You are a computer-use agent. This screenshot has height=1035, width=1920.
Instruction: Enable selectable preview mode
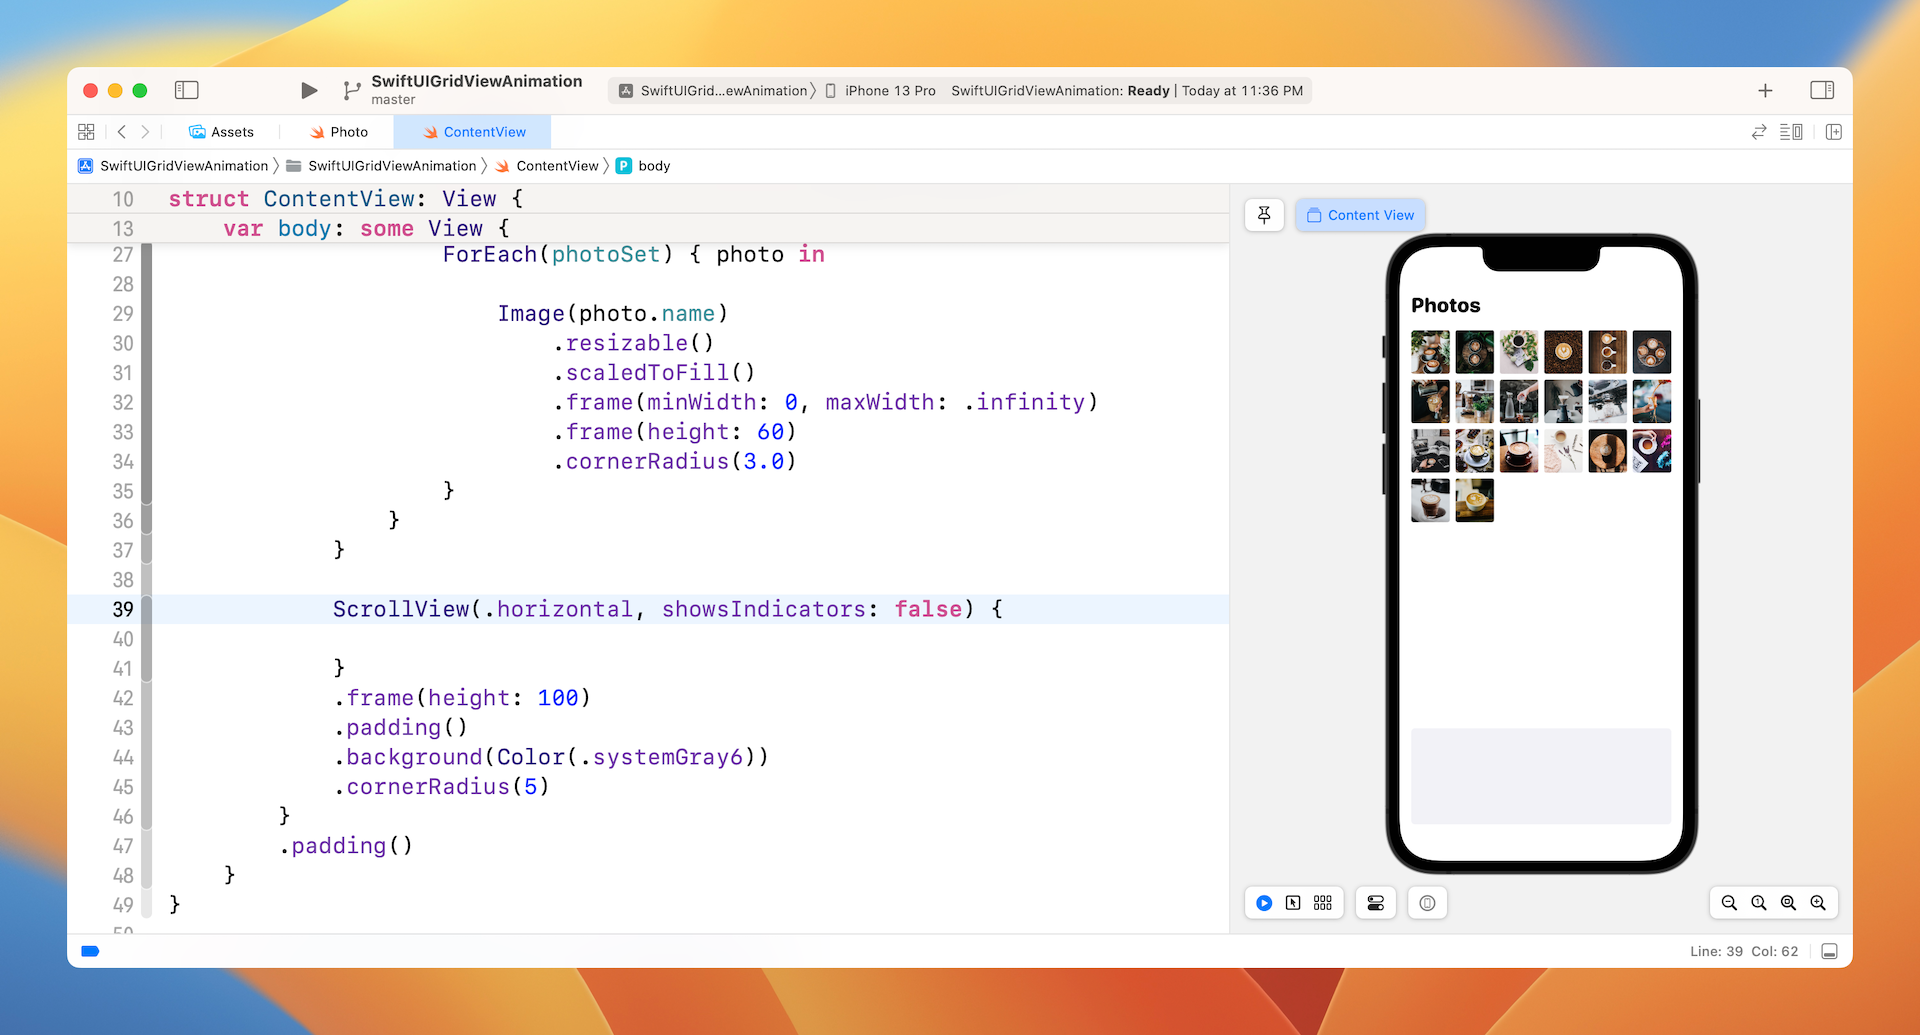point(1293,903)
